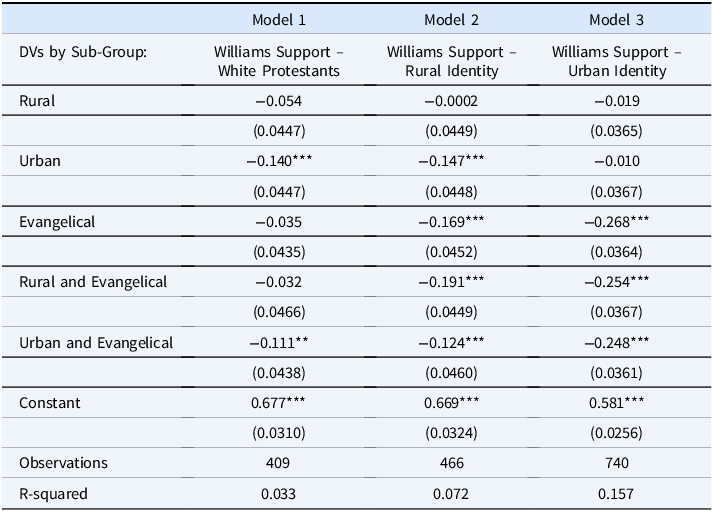
Task: Click the constant value 0.677***
Action: (x=278, y=402)
